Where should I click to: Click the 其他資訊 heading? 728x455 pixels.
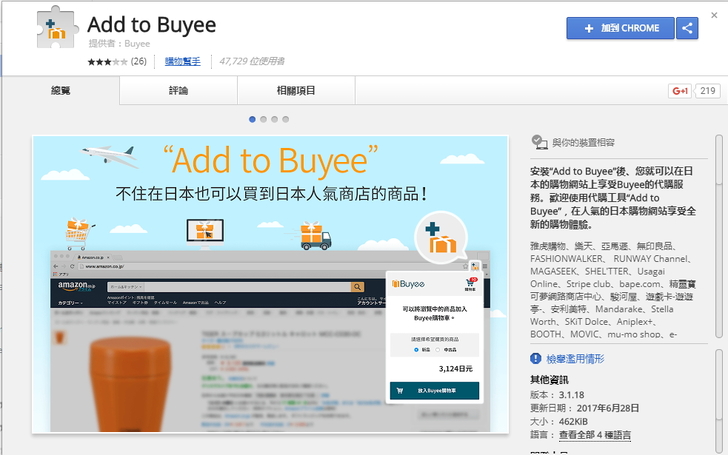[549, 380]
